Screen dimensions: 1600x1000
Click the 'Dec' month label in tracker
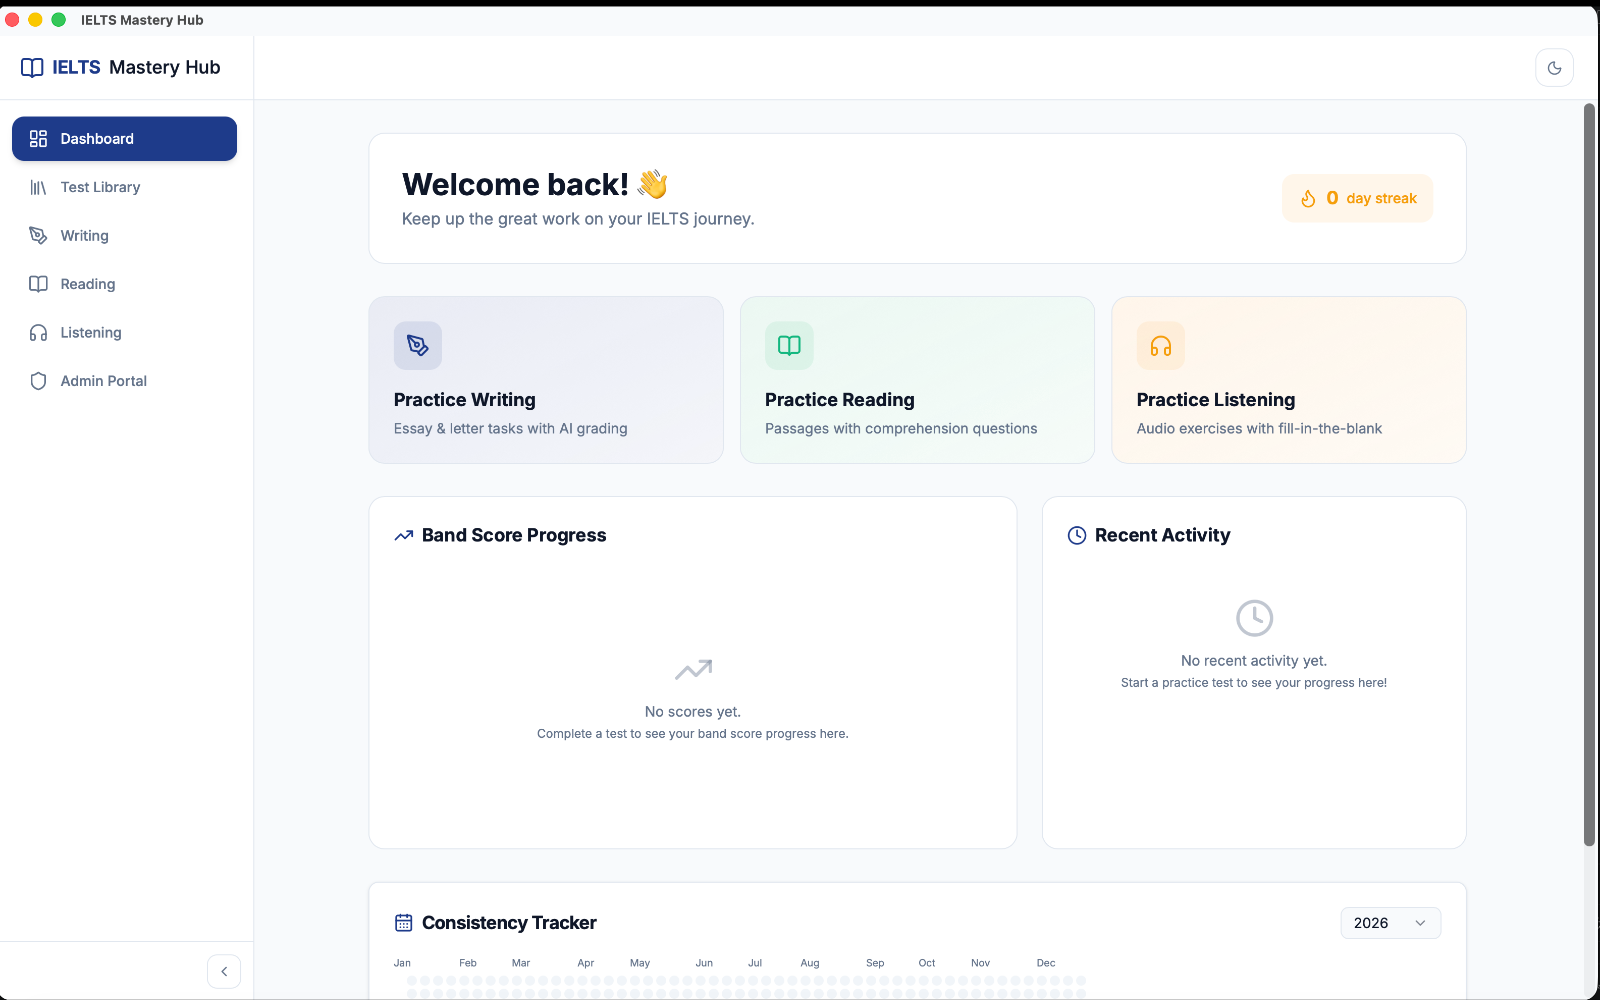pyautogui.click(x=1046, y=963)
